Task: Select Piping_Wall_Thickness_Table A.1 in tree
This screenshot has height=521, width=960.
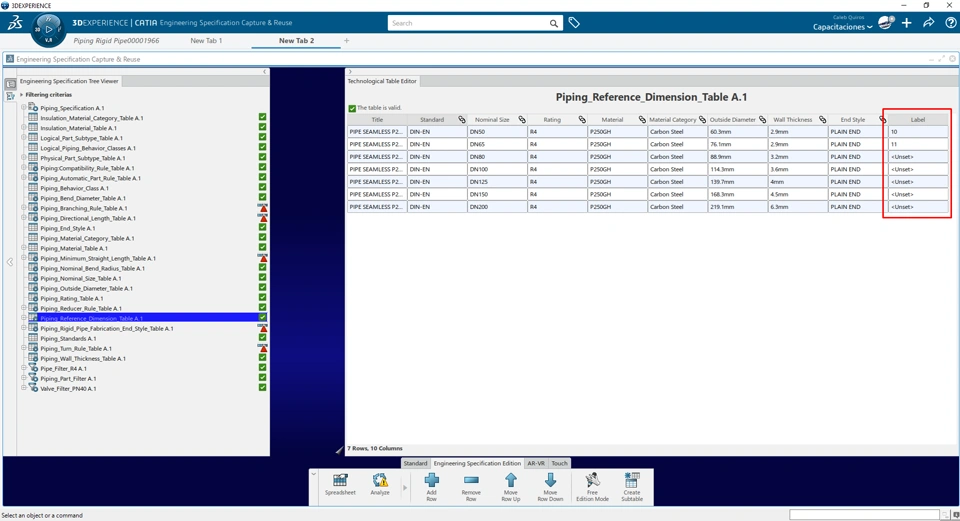Action: (x=83, y=359)
